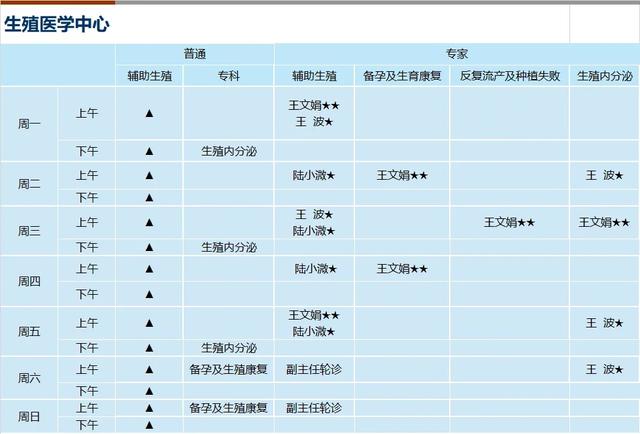Click 王 波★ in 周六 上午 生殖内分泌

click(x=604, y=369)
